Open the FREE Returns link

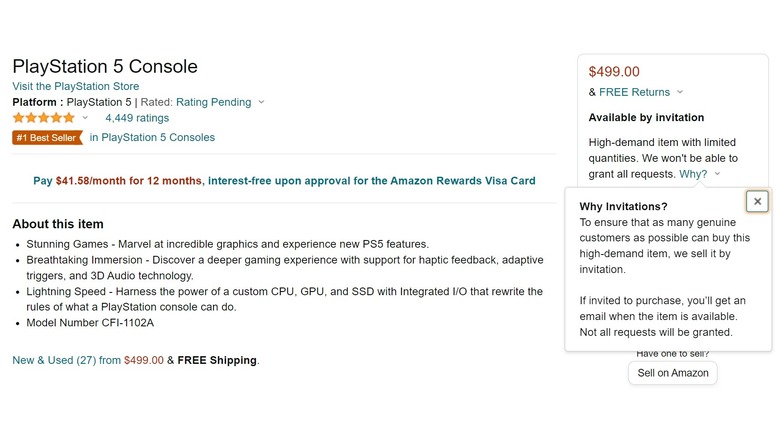point(634,92)
